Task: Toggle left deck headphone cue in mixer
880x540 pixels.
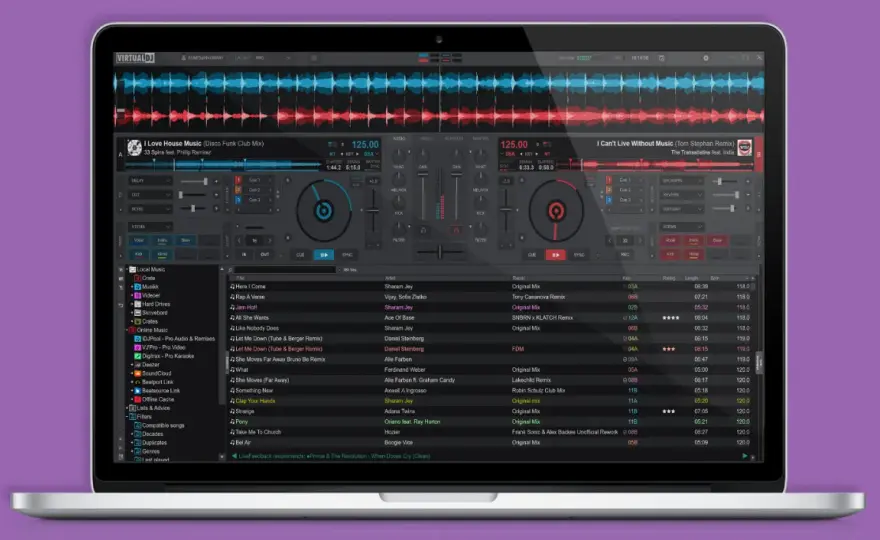Action: click(x=423, y=231)
